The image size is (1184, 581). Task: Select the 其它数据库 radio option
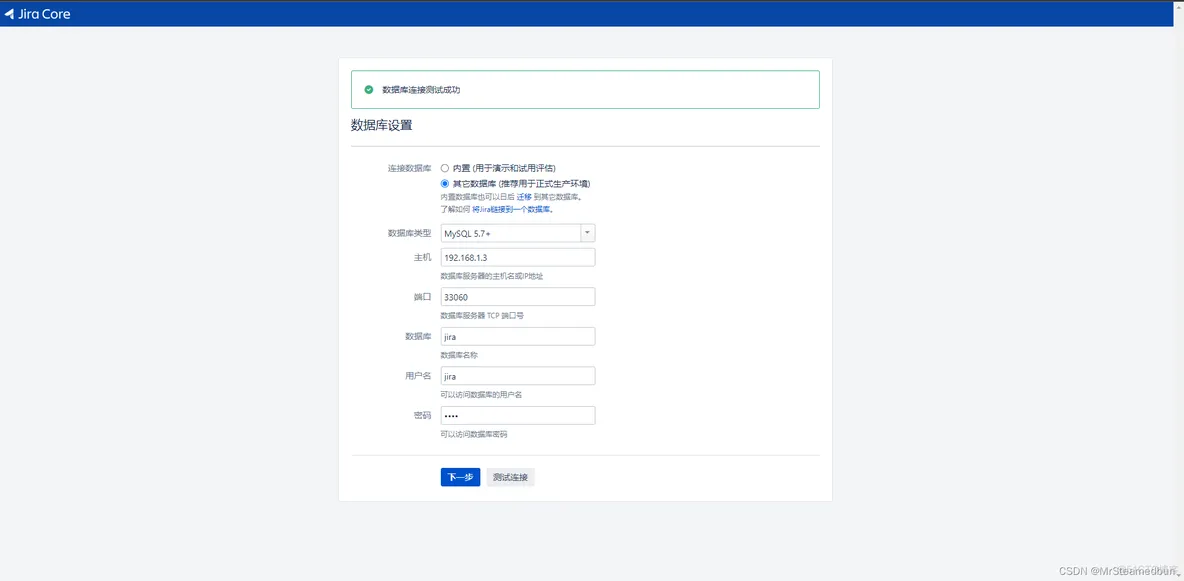(445, 184)
